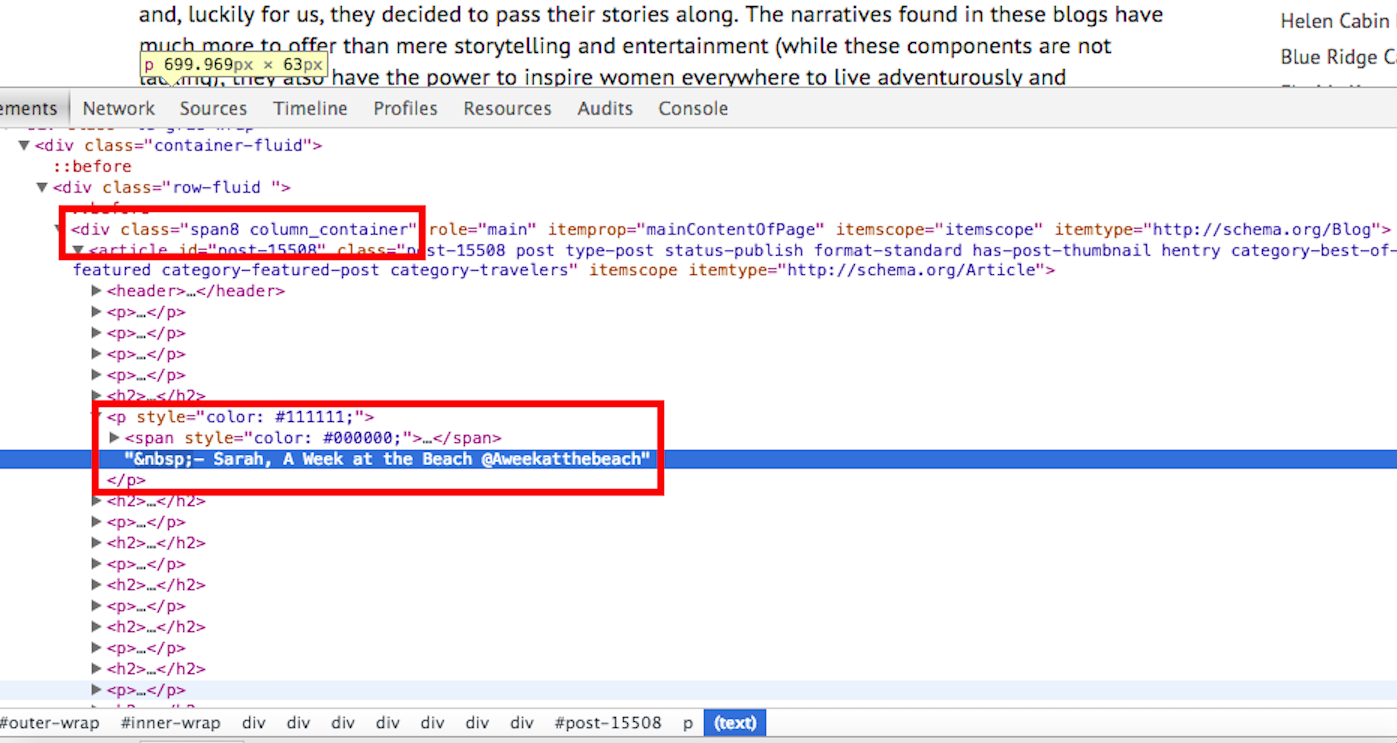Collapse the container-fluid div node
The image size is (1397, 743).
coord(24,146)
